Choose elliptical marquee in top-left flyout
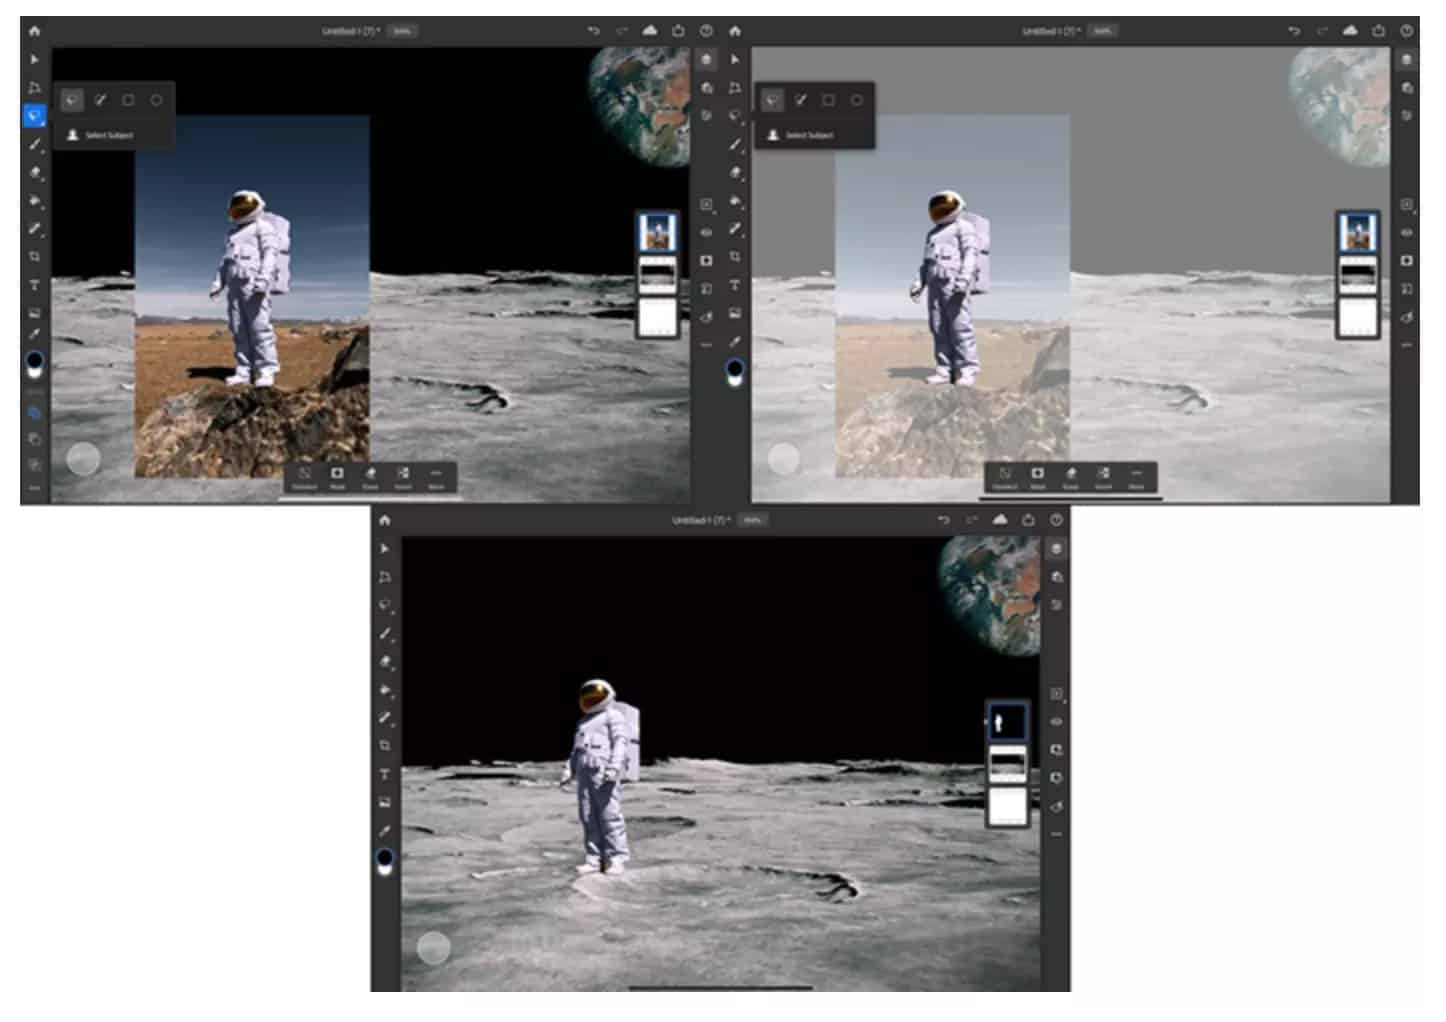 coord(156,100)
